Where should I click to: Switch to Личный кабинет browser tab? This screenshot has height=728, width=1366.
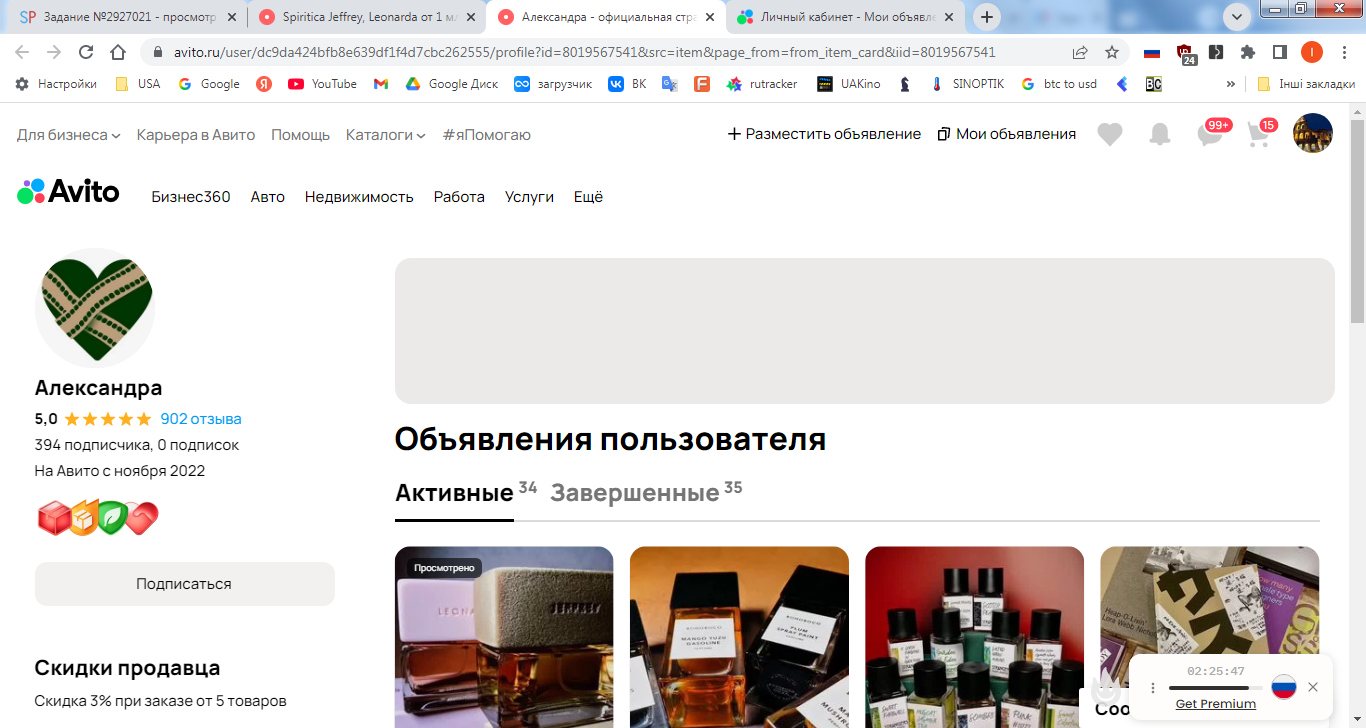(846, 17)
